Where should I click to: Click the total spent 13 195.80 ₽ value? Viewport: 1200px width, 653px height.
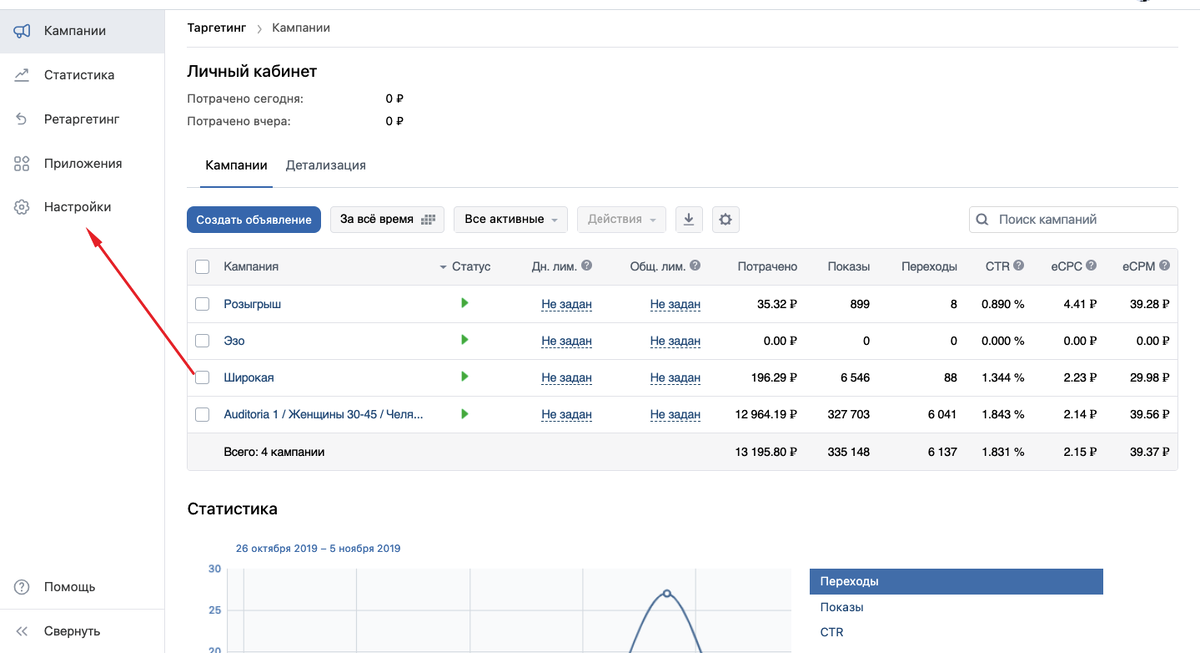tap(766, 452)
